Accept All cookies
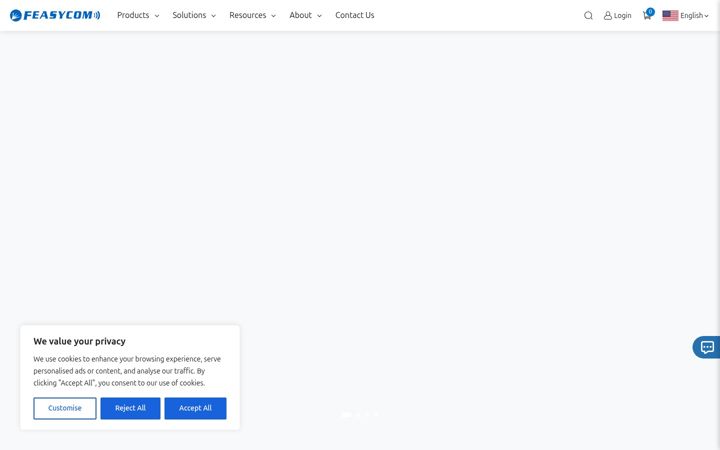720x450 pixels. tap(195, 408)
